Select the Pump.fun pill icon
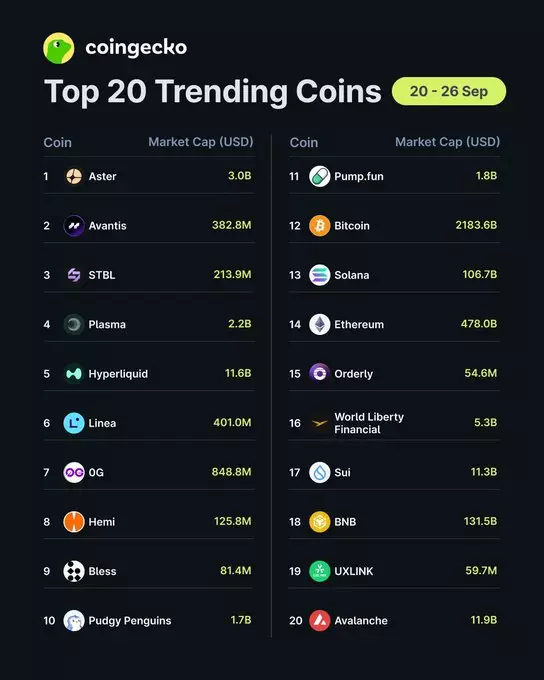Image resolution: width=544 pixels, height=680 pixels. tap(320, 177)
